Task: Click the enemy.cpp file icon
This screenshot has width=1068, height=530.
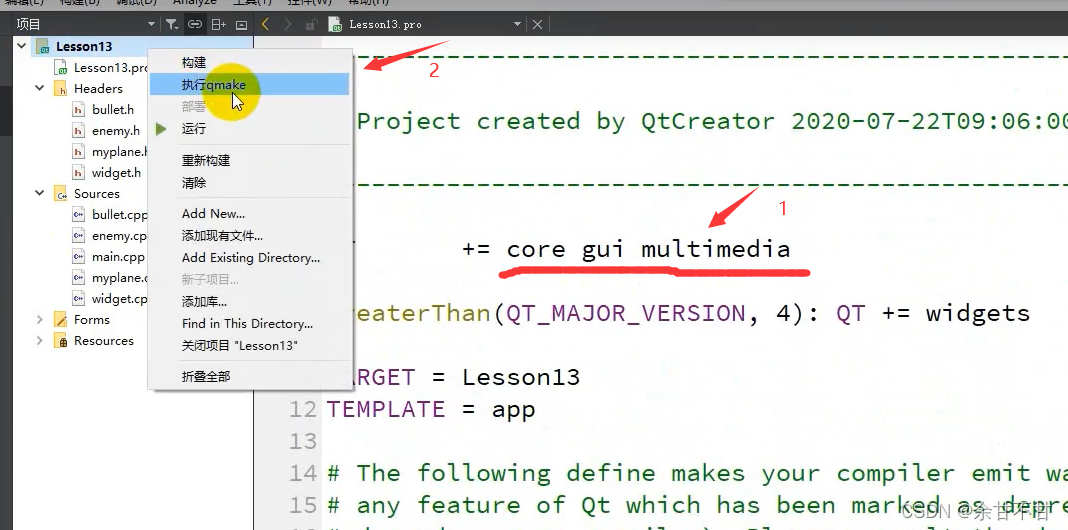Action: [79, 236]
